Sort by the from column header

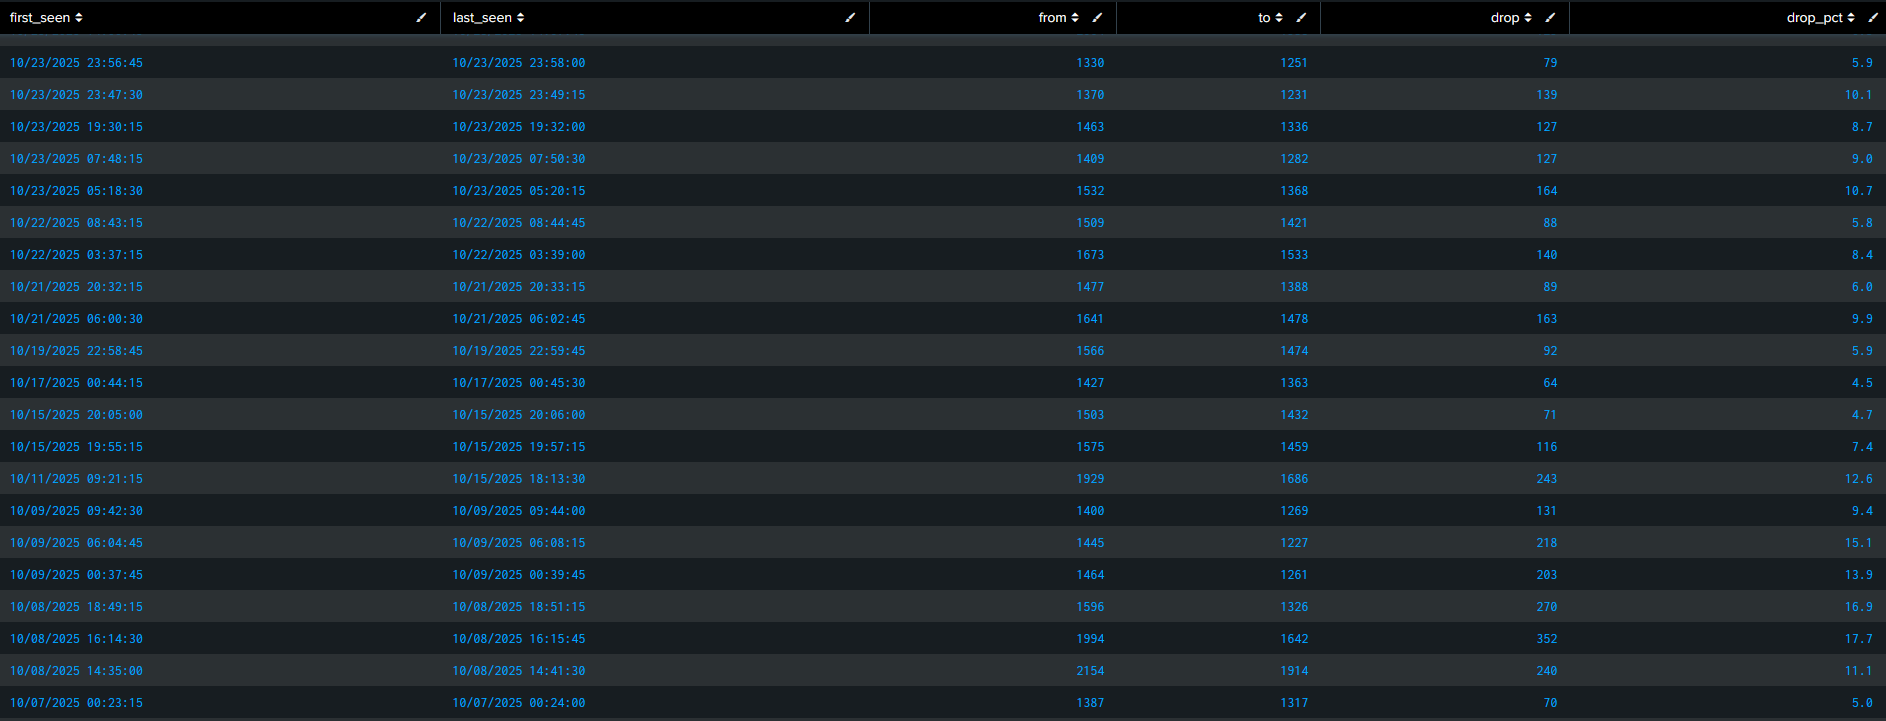1058,18
